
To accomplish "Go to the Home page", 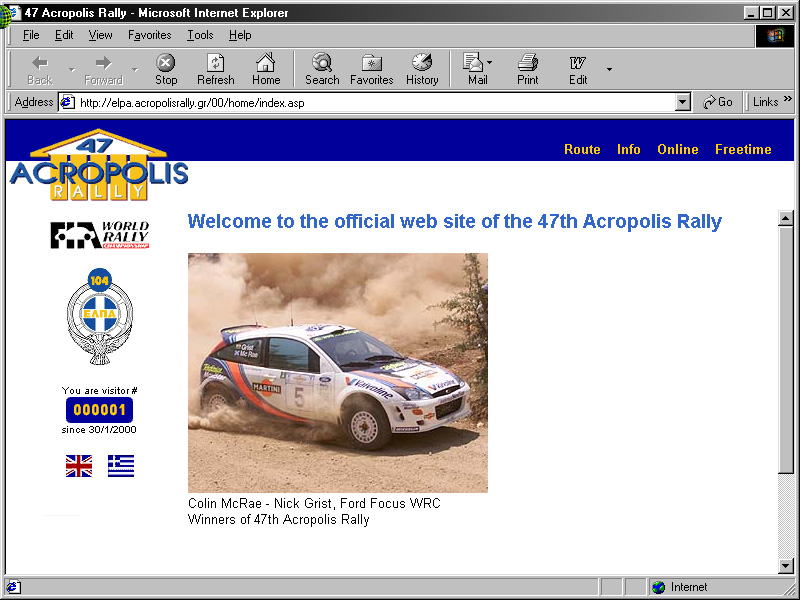I will click(x=266, y=69).
